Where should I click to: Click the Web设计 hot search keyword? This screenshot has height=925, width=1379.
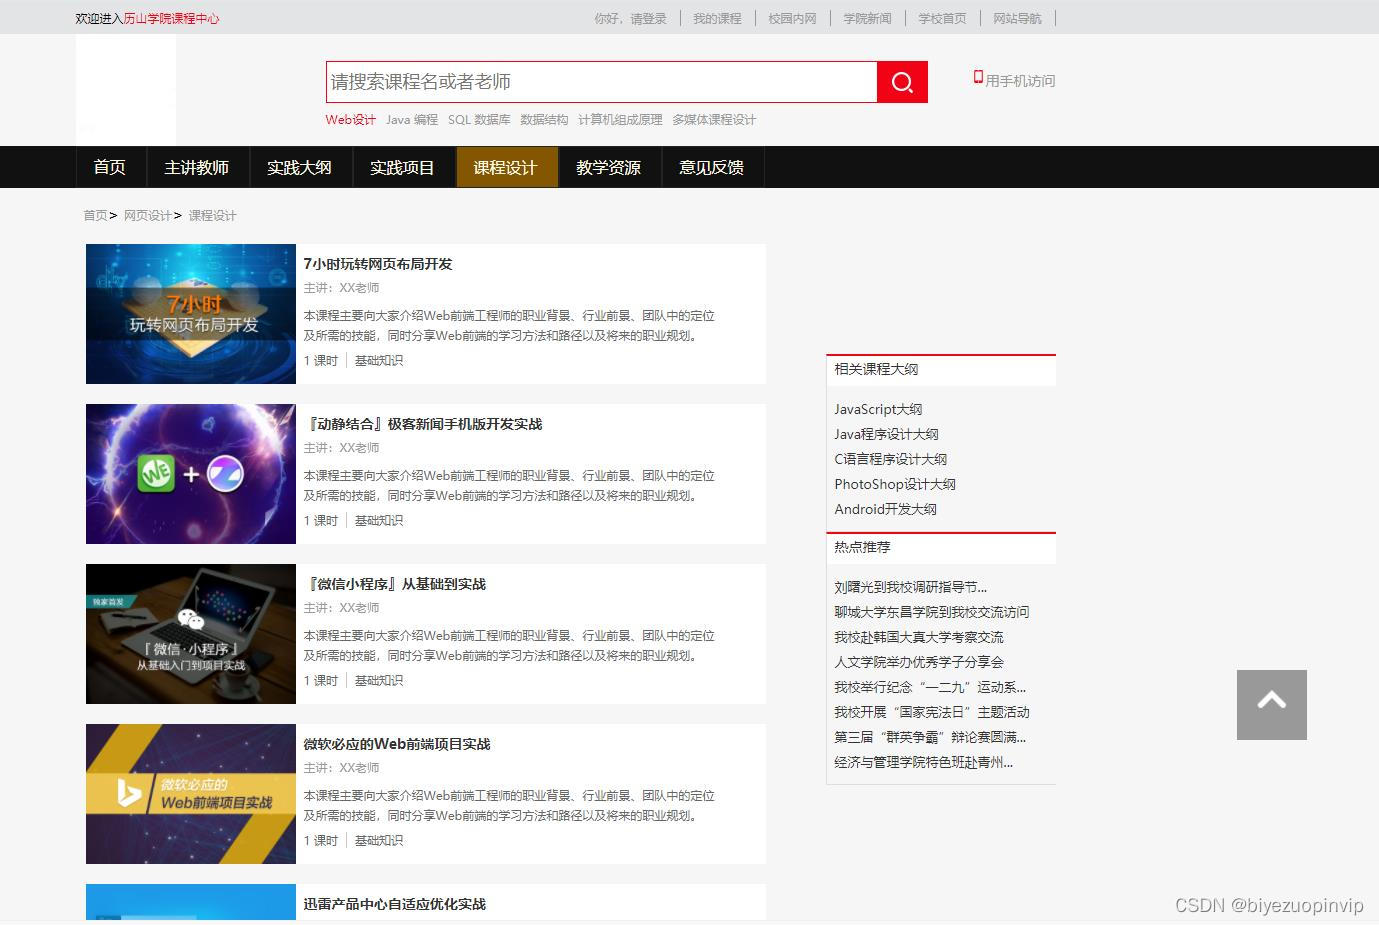click(351, 119)
